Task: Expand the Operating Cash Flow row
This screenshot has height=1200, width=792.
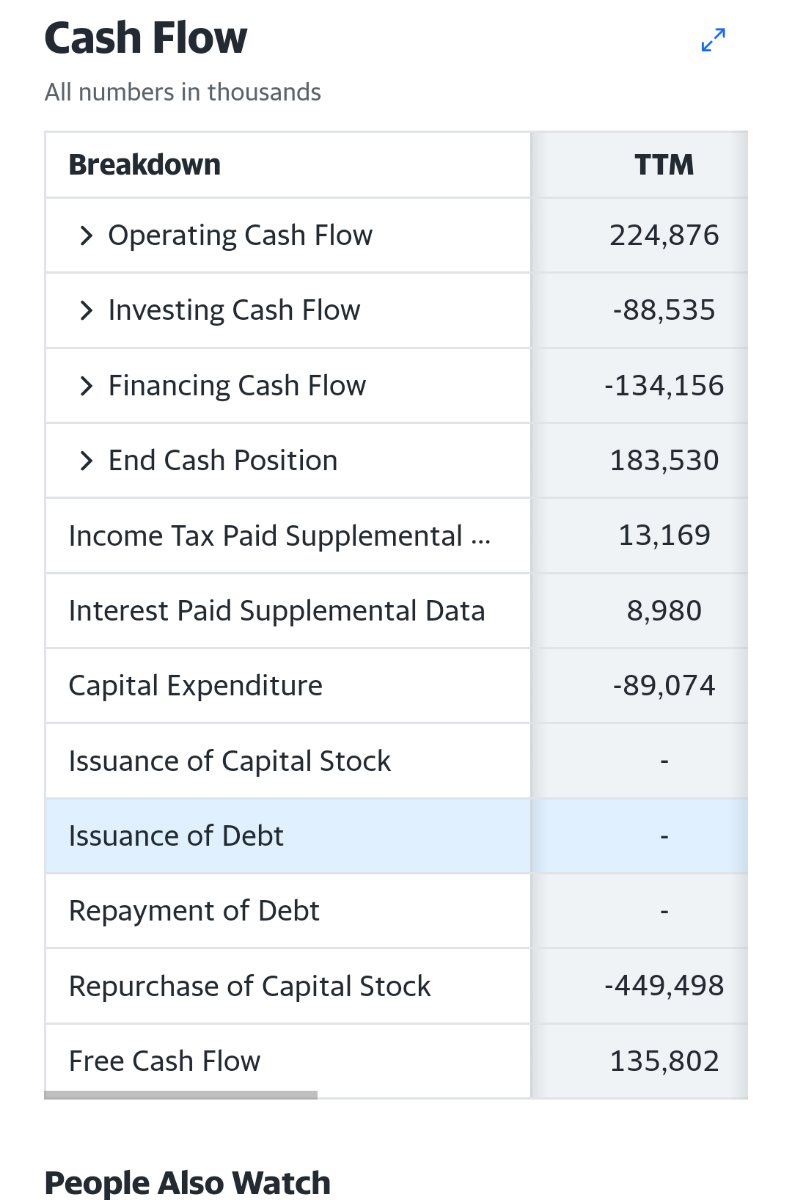Action: click(x=87, y=236)
